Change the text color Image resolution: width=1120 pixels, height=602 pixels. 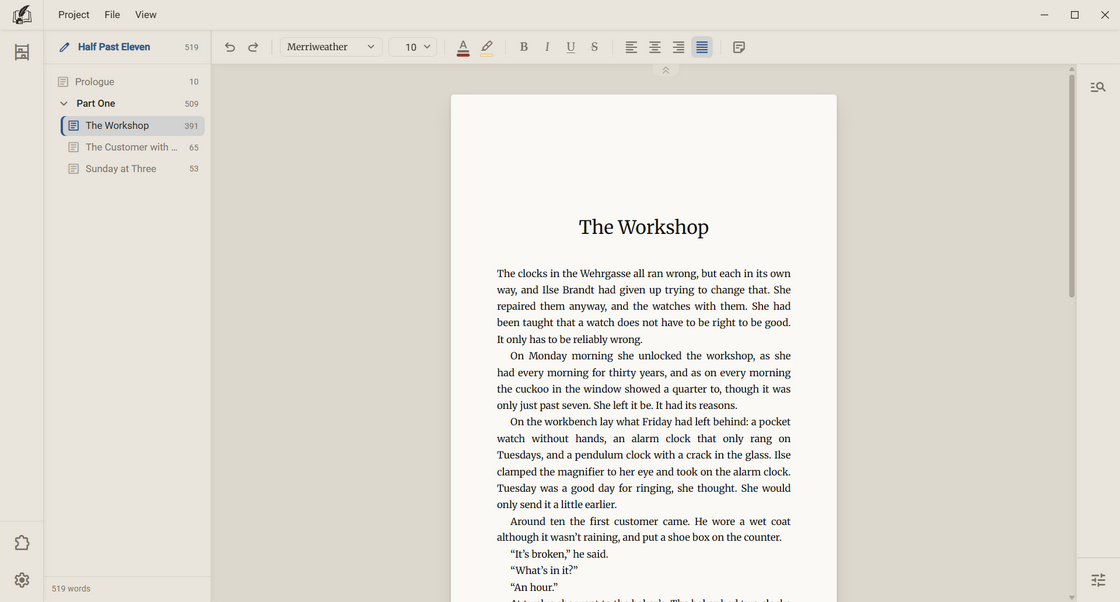463,47
